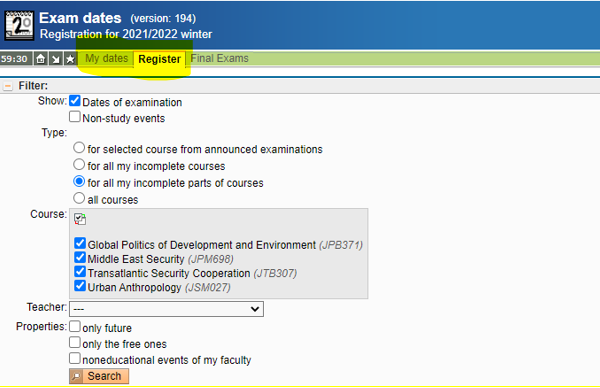Click the Search button
This screenshot has height=388, width=600.
point(99,376)
